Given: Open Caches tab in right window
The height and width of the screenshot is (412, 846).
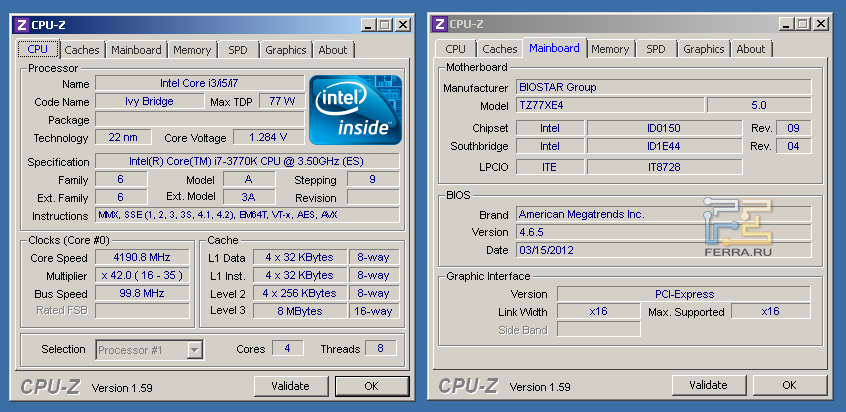Looking at the screenshot, I should 500,49.
